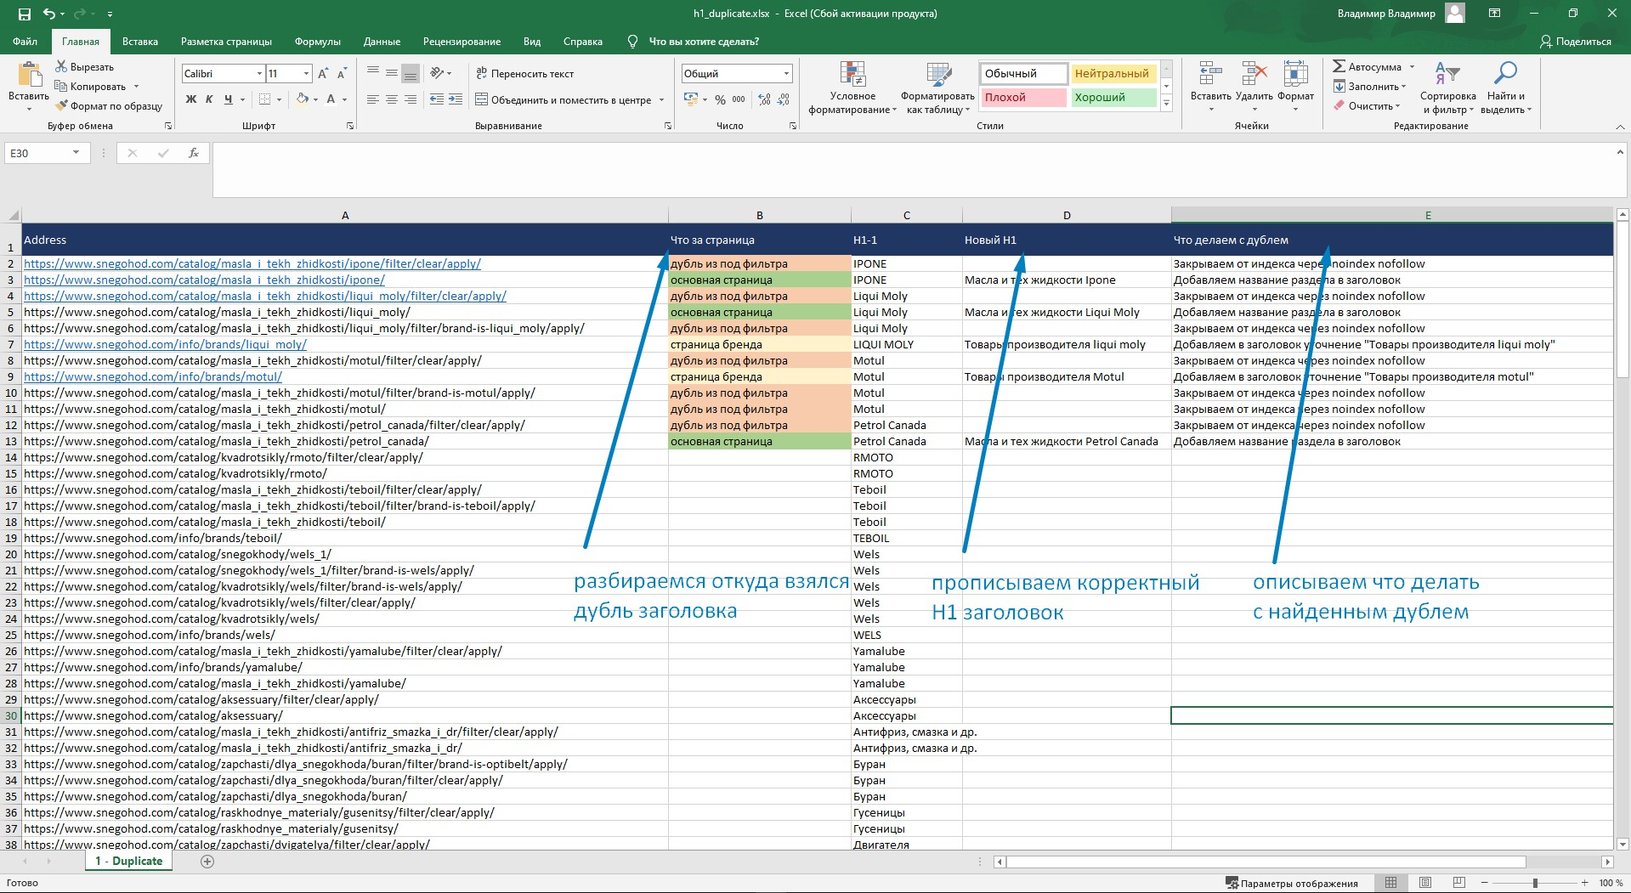Screen dimensions: 1631x893
Task: Open Форматировать как таблицу menu
Action: click(937, 88)
